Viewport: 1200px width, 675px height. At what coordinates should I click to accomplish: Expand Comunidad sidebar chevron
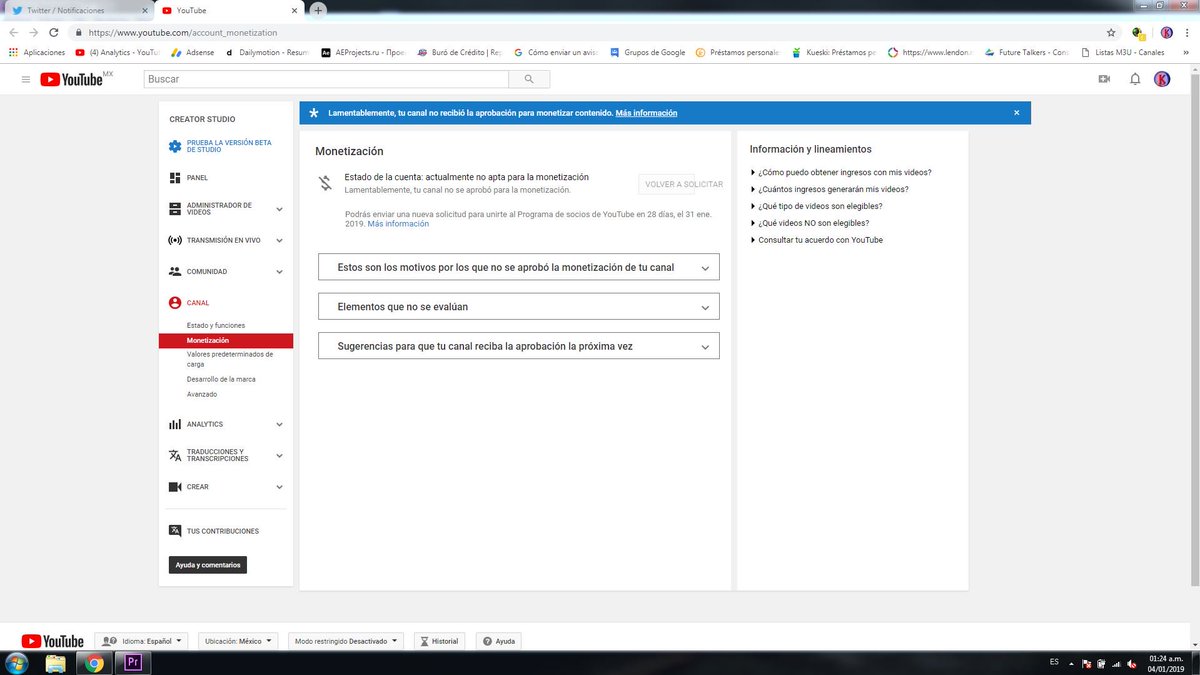[279, 271]
